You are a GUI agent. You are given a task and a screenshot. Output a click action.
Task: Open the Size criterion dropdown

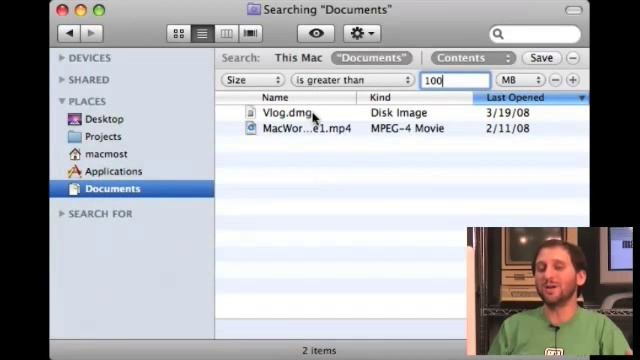pos(253,80)
